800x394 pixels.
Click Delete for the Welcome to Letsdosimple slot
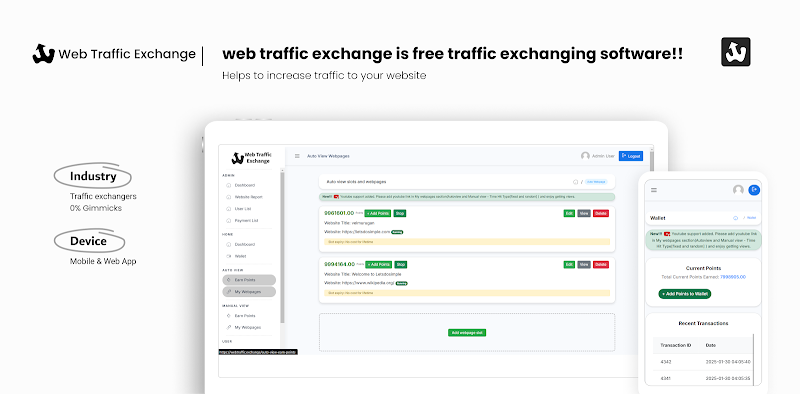pyautogui.click(x=601, y=264)
